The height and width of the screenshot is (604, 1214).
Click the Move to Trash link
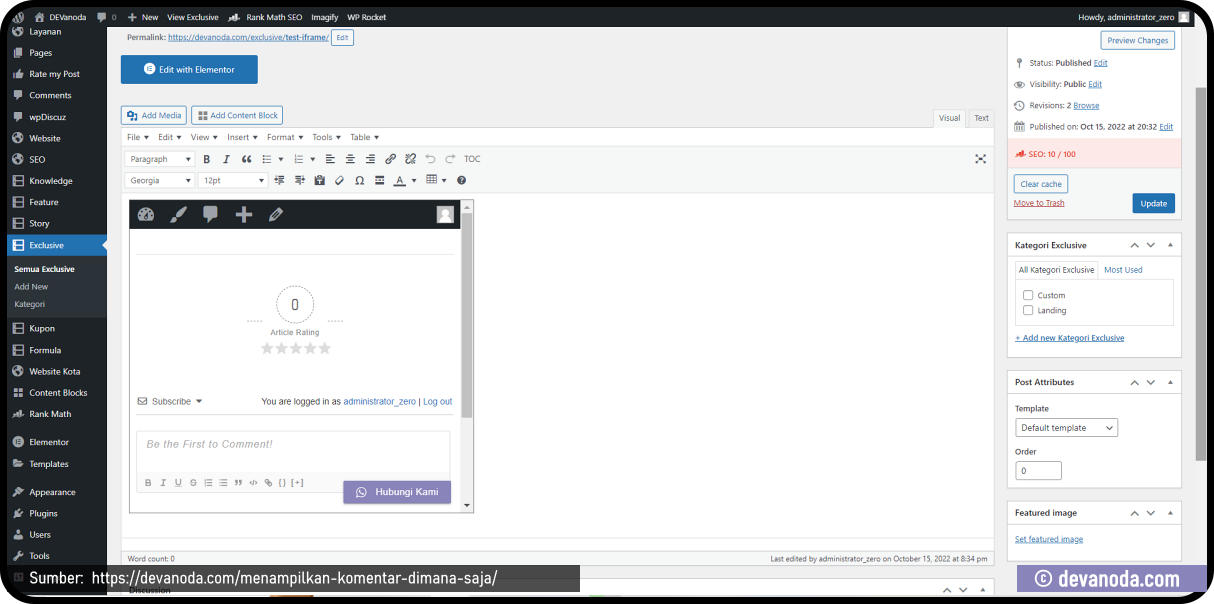[1039, 203]
